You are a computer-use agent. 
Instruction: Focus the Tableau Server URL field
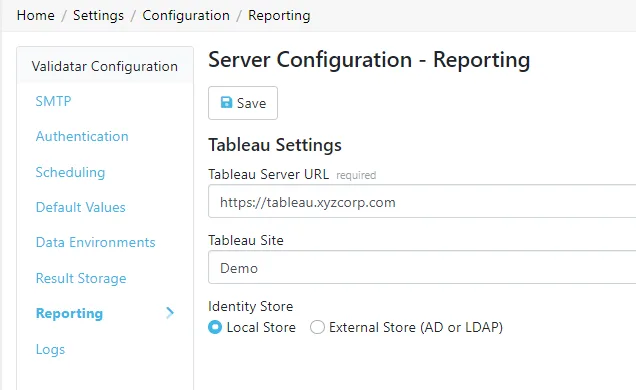point(422,201)
